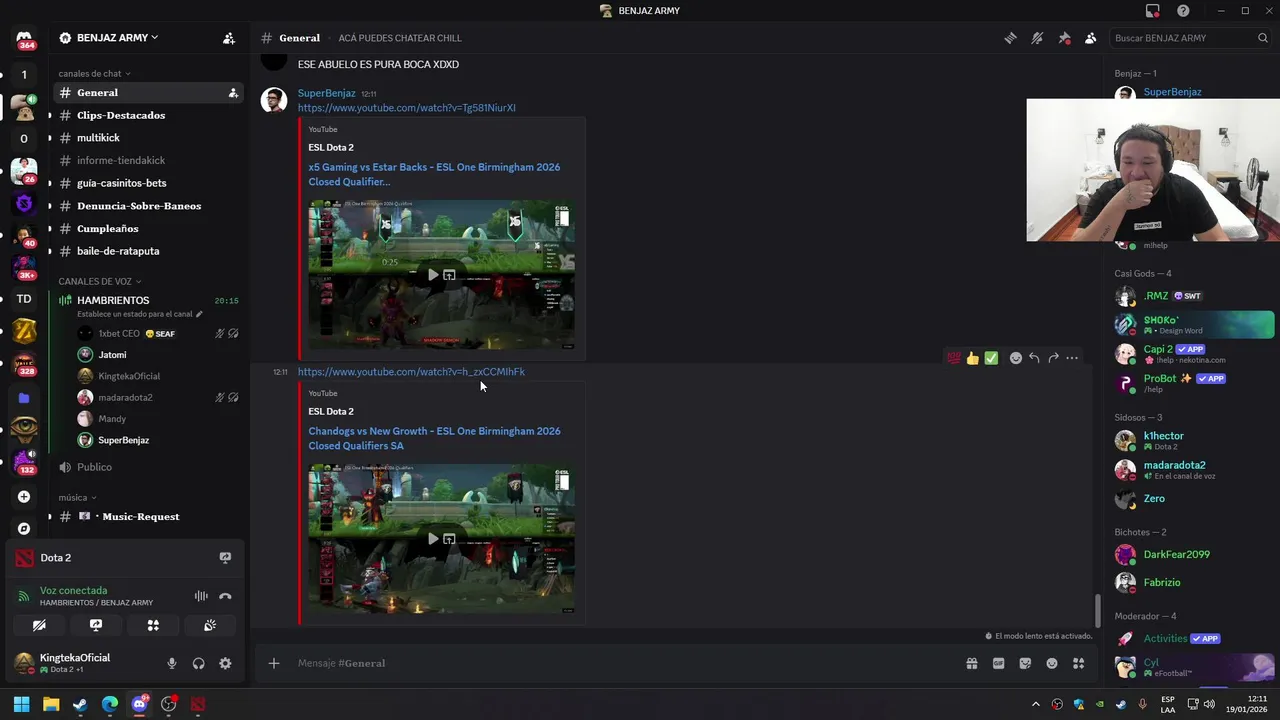The image size is (1280, 720).
Task: Add a server with plus icon
Action: (x=24, y=497)
